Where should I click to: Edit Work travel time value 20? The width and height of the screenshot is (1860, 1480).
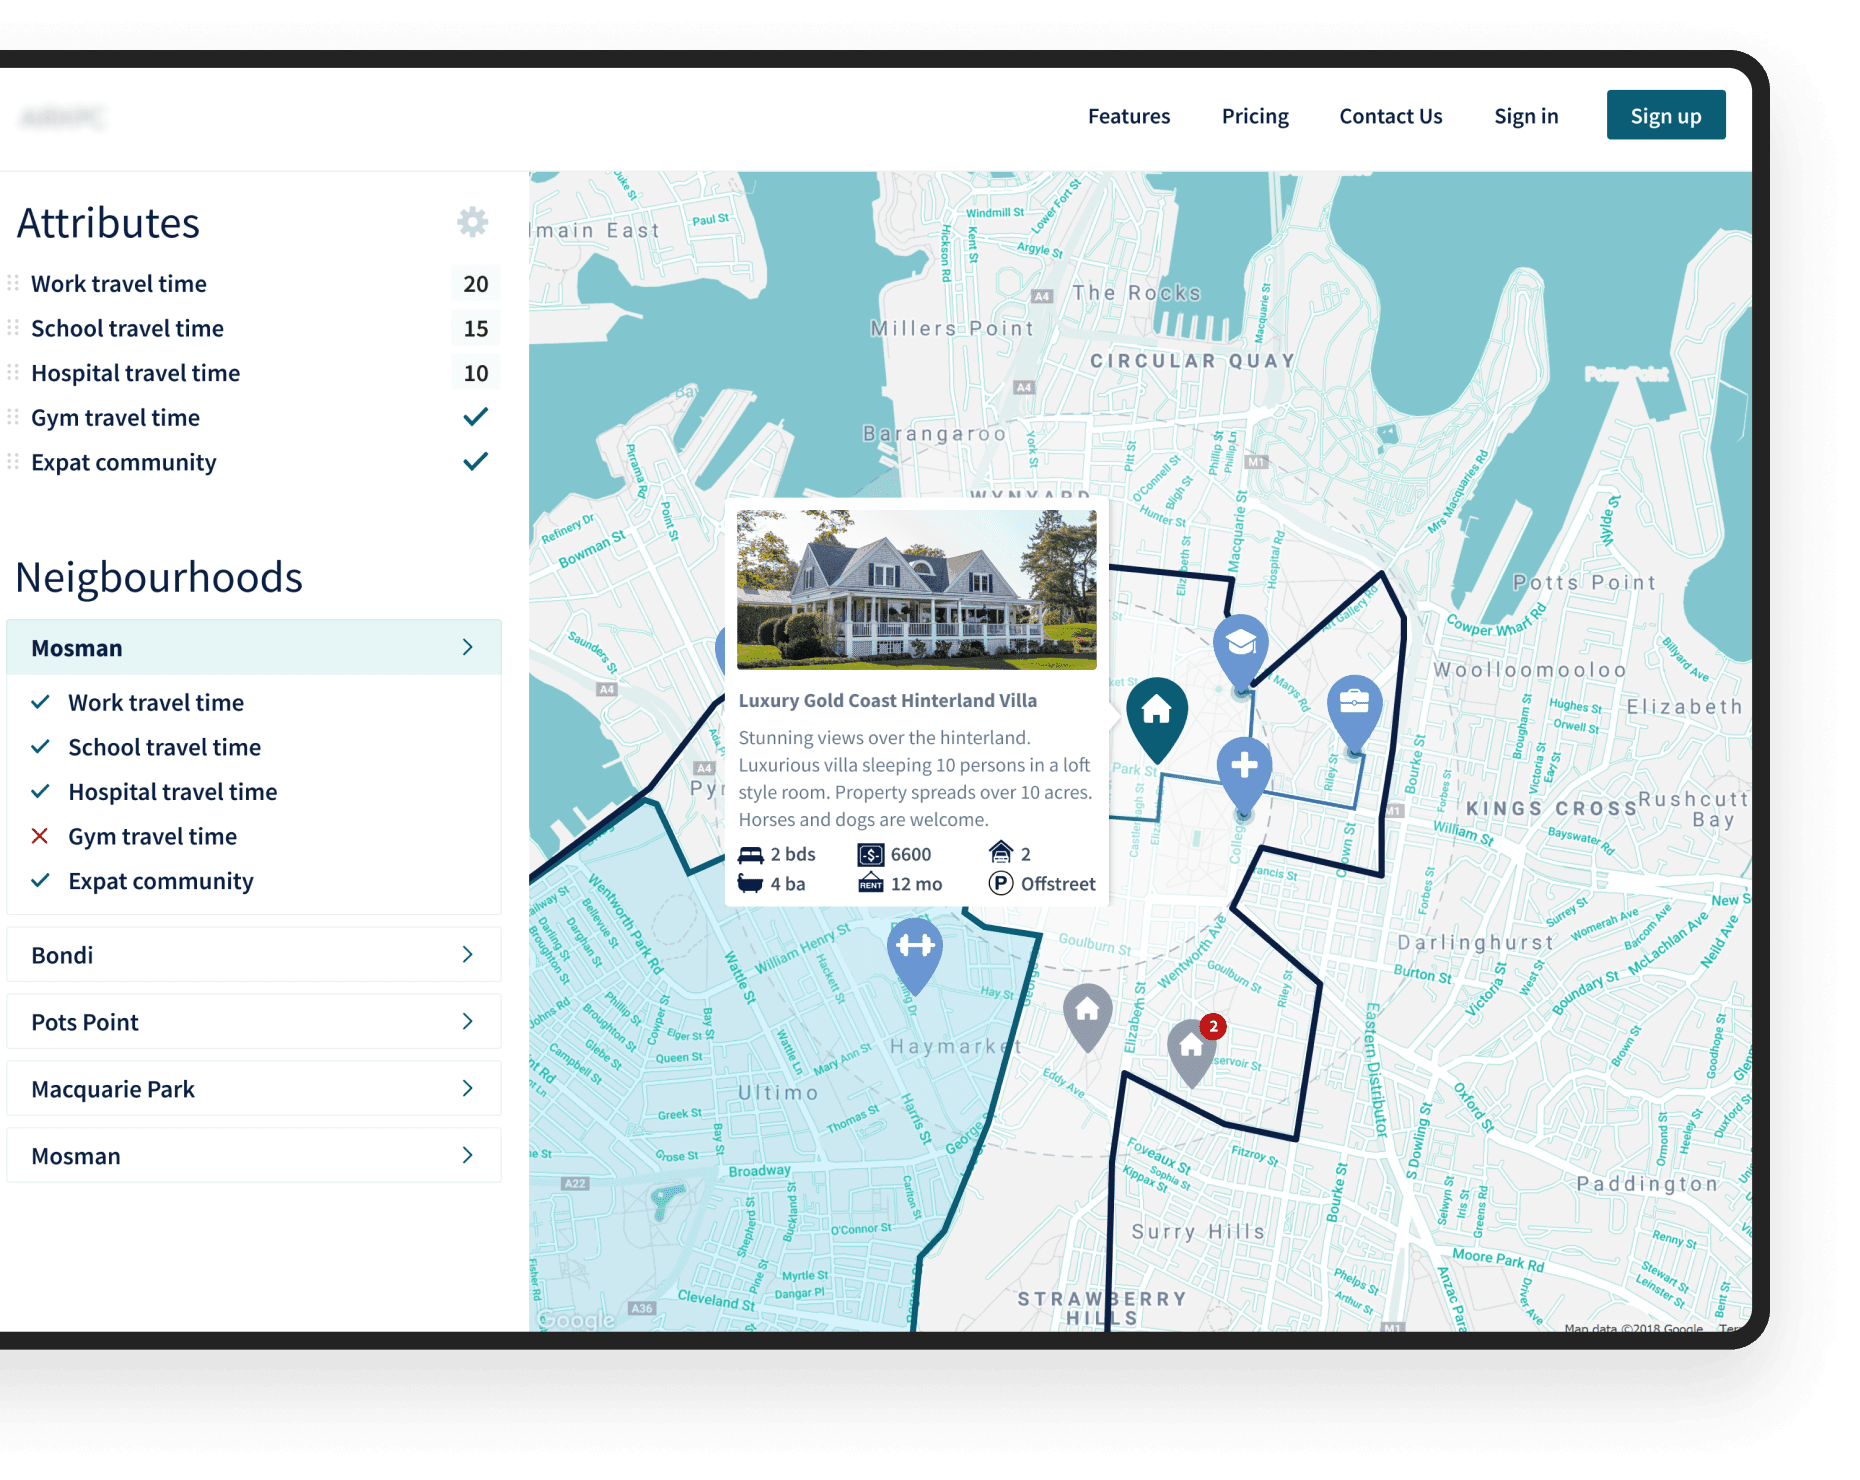476,284
